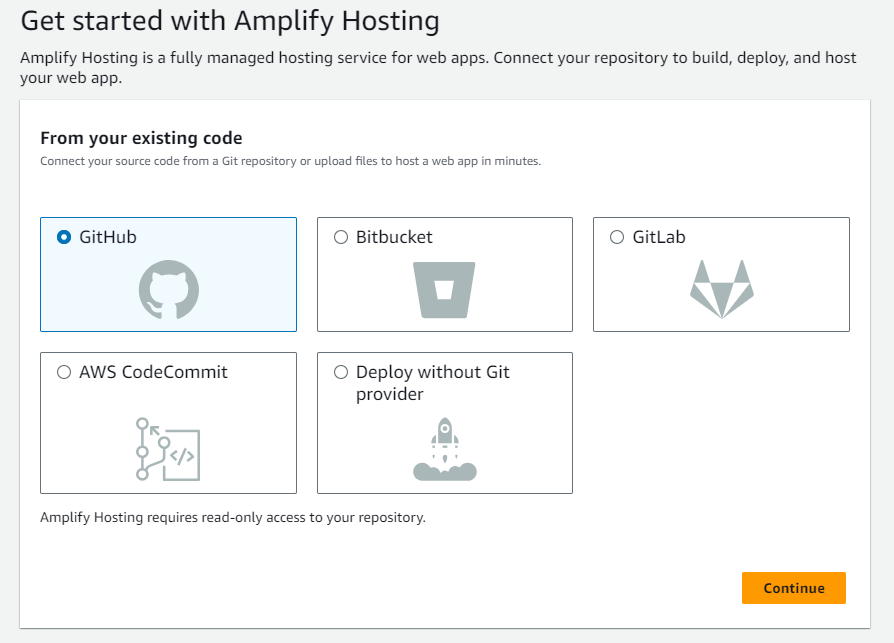Click the read-only access notice text

coord(233,518)
